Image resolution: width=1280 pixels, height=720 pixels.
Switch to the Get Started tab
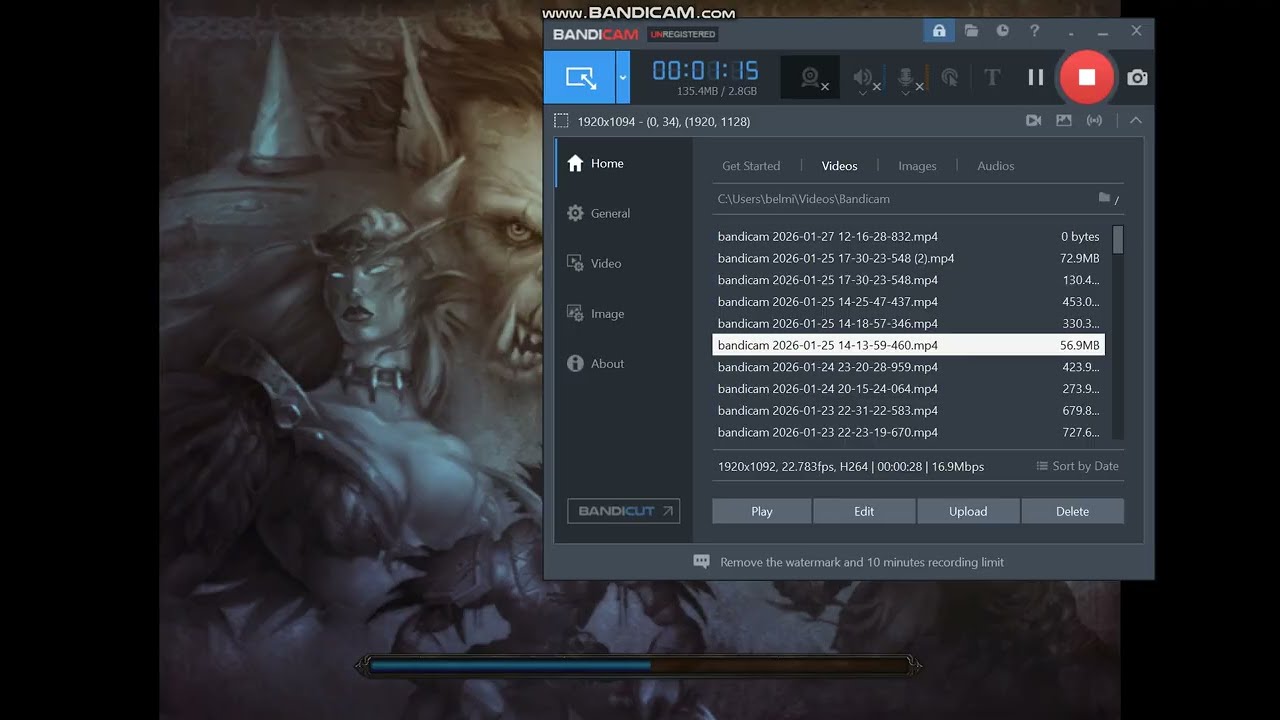coord(751,166)
